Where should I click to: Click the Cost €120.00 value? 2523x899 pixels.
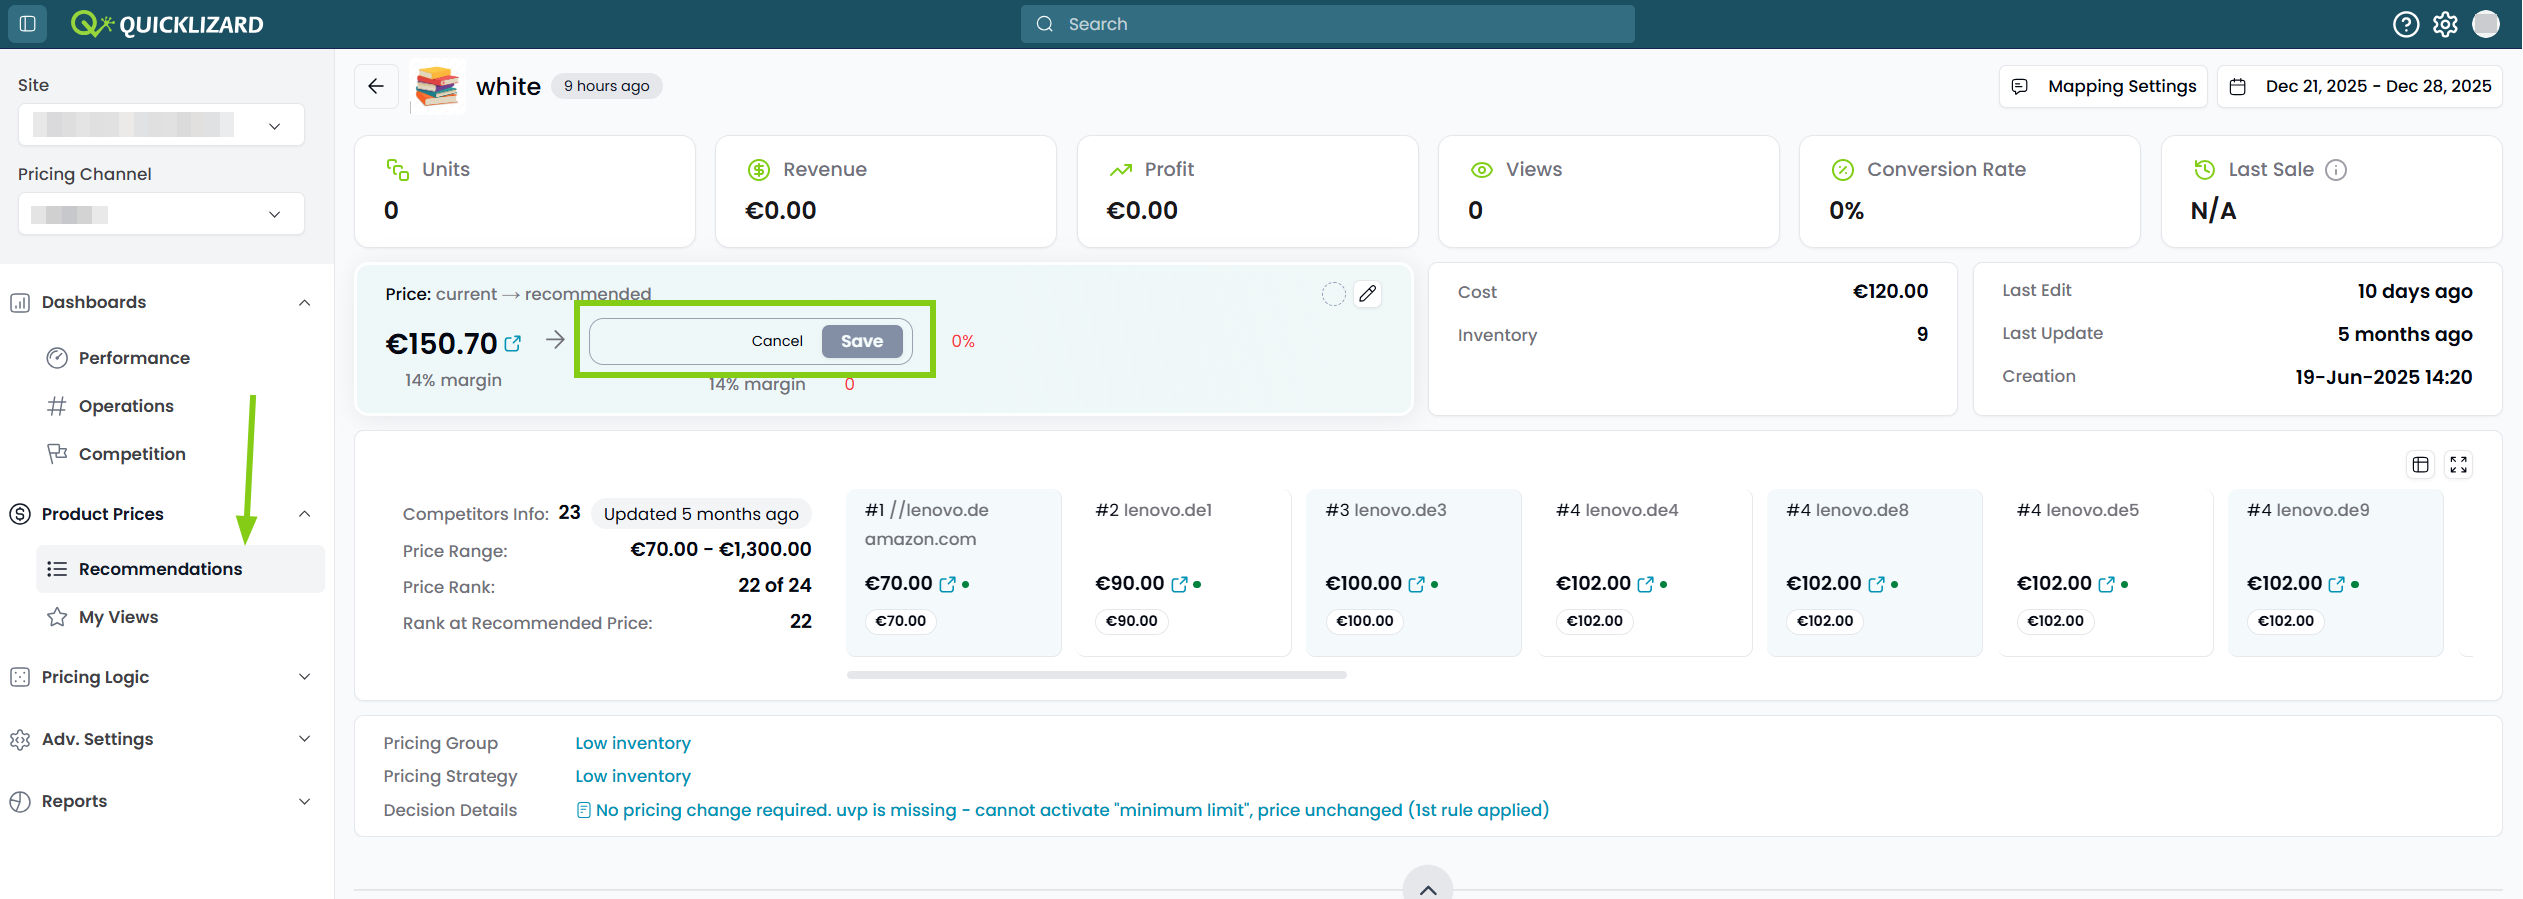pos(1890,291)
